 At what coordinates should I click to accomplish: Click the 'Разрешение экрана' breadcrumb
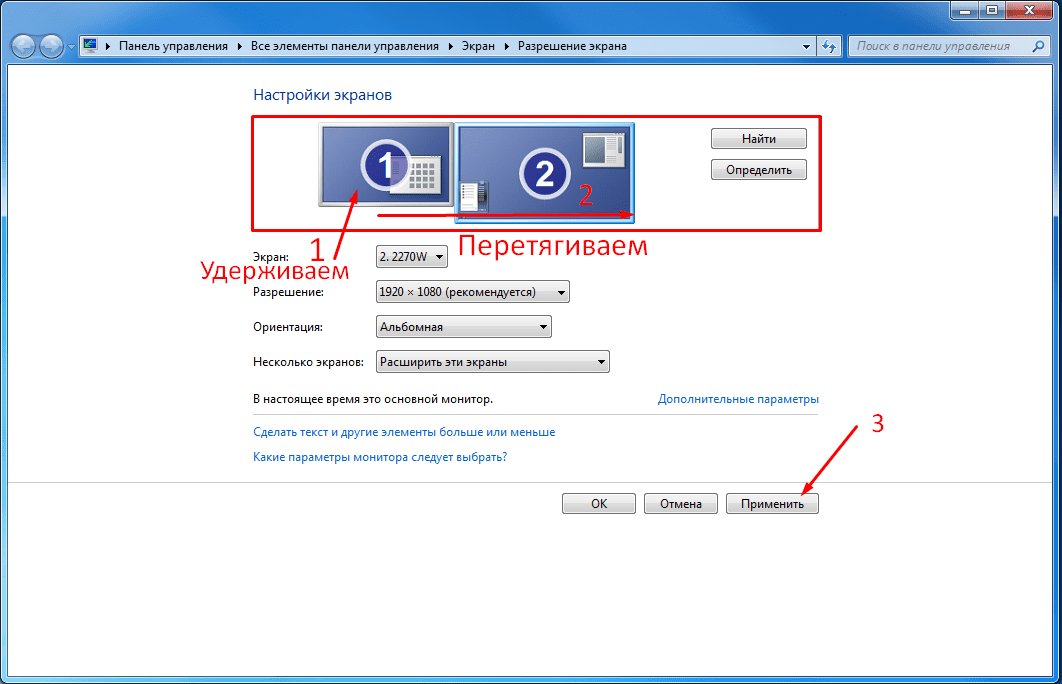pyautogui.click(x=572, y=46)
